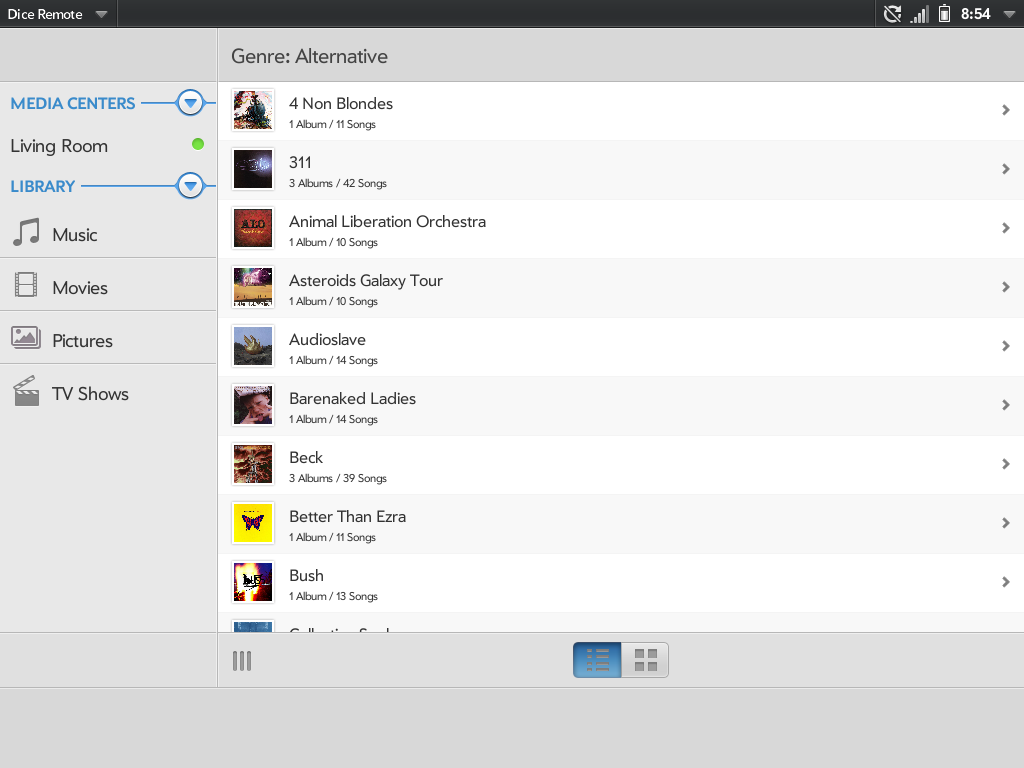The image size is (1024, 768).
Task: Open the Movies library section
Action: pyautogui.click(x=79, y=288)
